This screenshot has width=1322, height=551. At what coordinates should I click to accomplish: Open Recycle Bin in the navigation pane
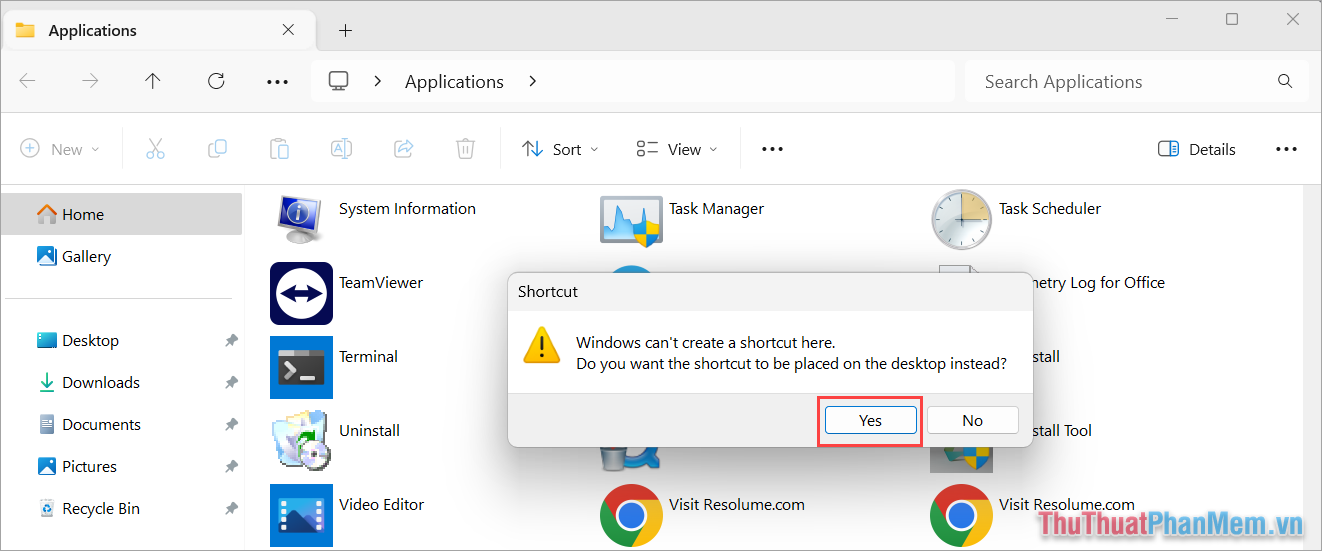121,508
